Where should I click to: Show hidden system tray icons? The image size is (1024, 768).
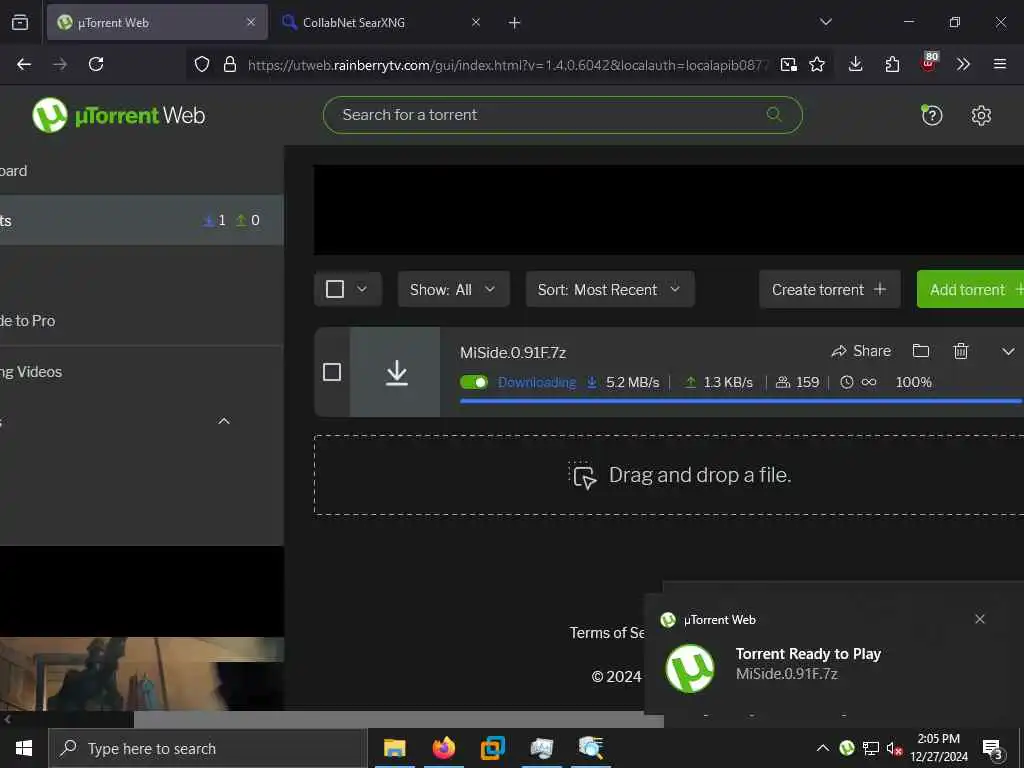[x=823, y=748]
